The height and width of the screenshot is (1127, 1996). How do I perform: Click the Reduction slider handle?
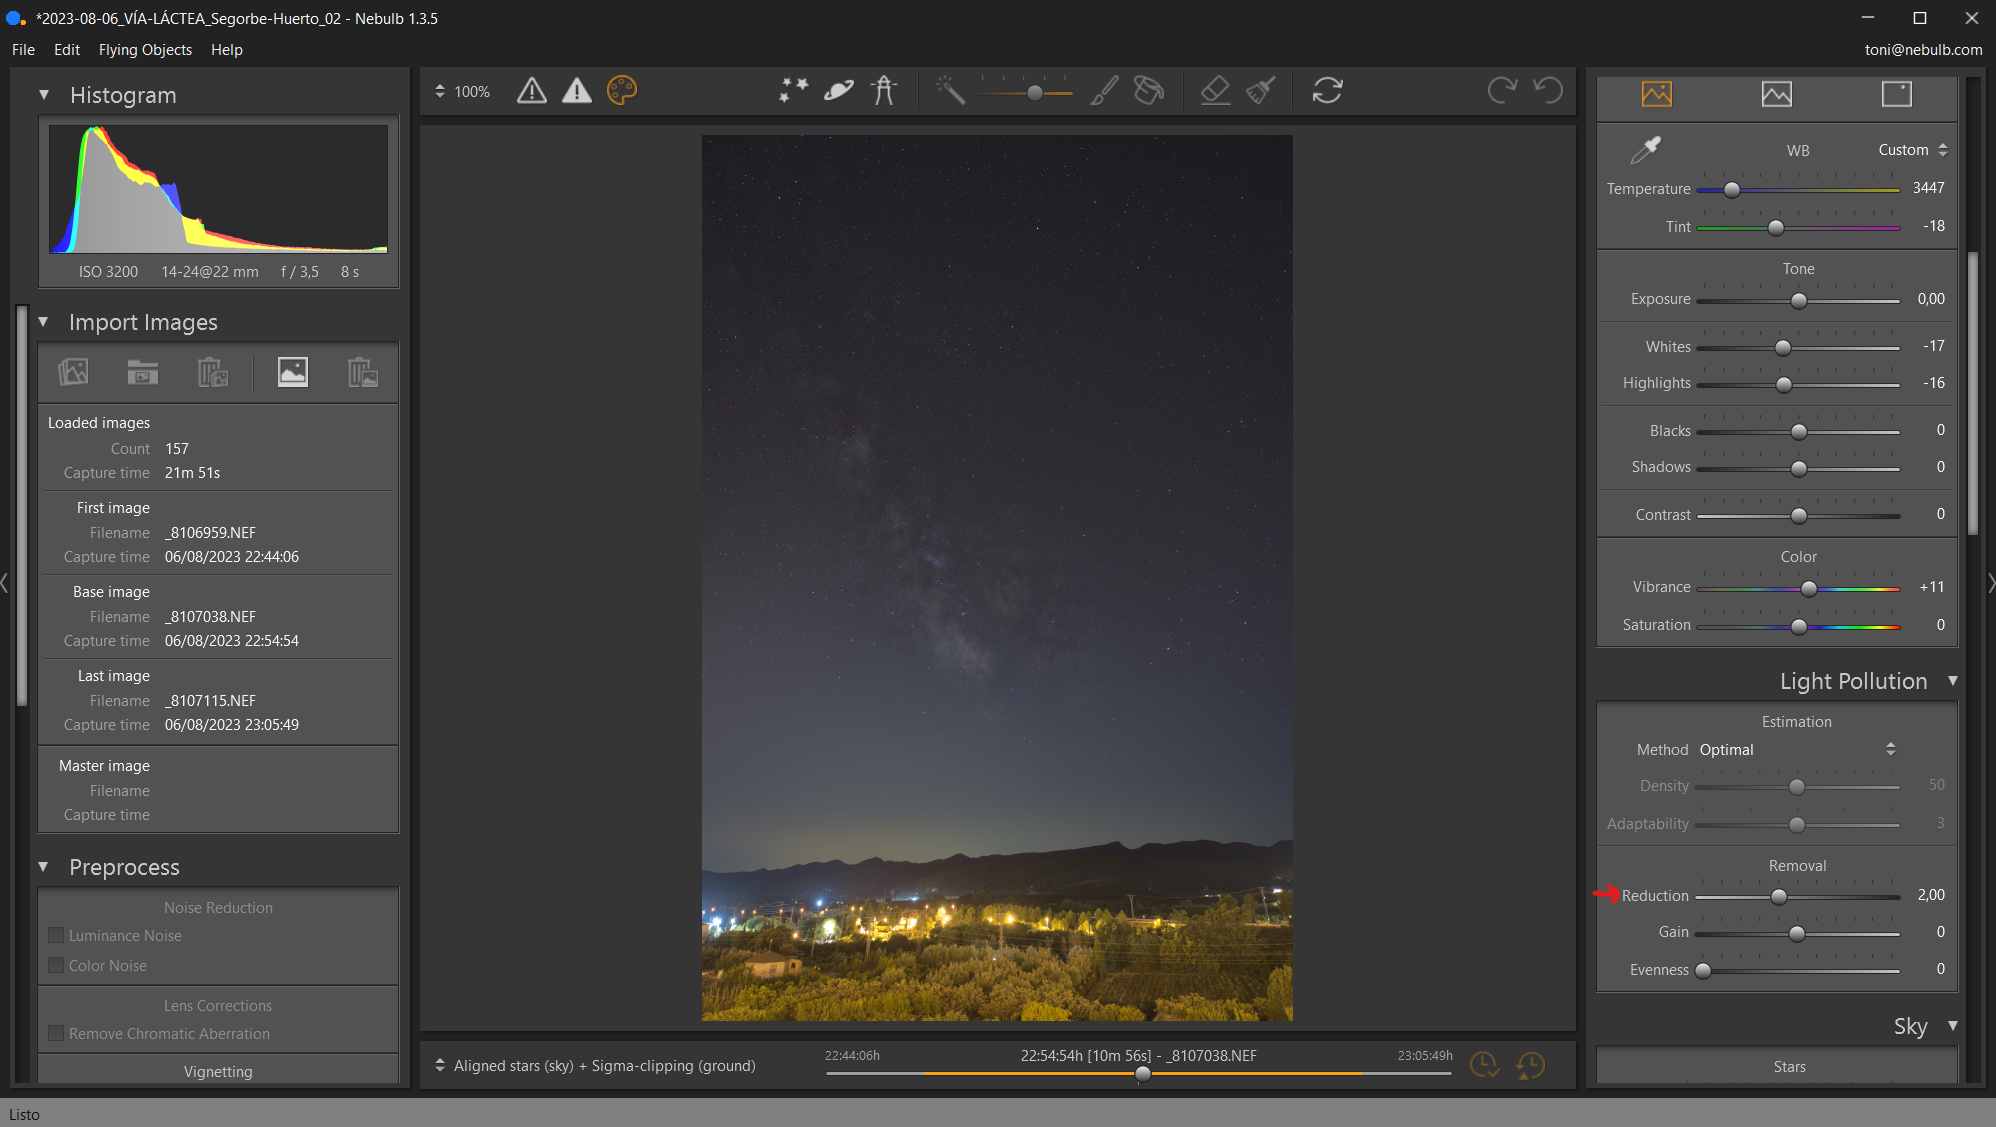[1779, 897]
